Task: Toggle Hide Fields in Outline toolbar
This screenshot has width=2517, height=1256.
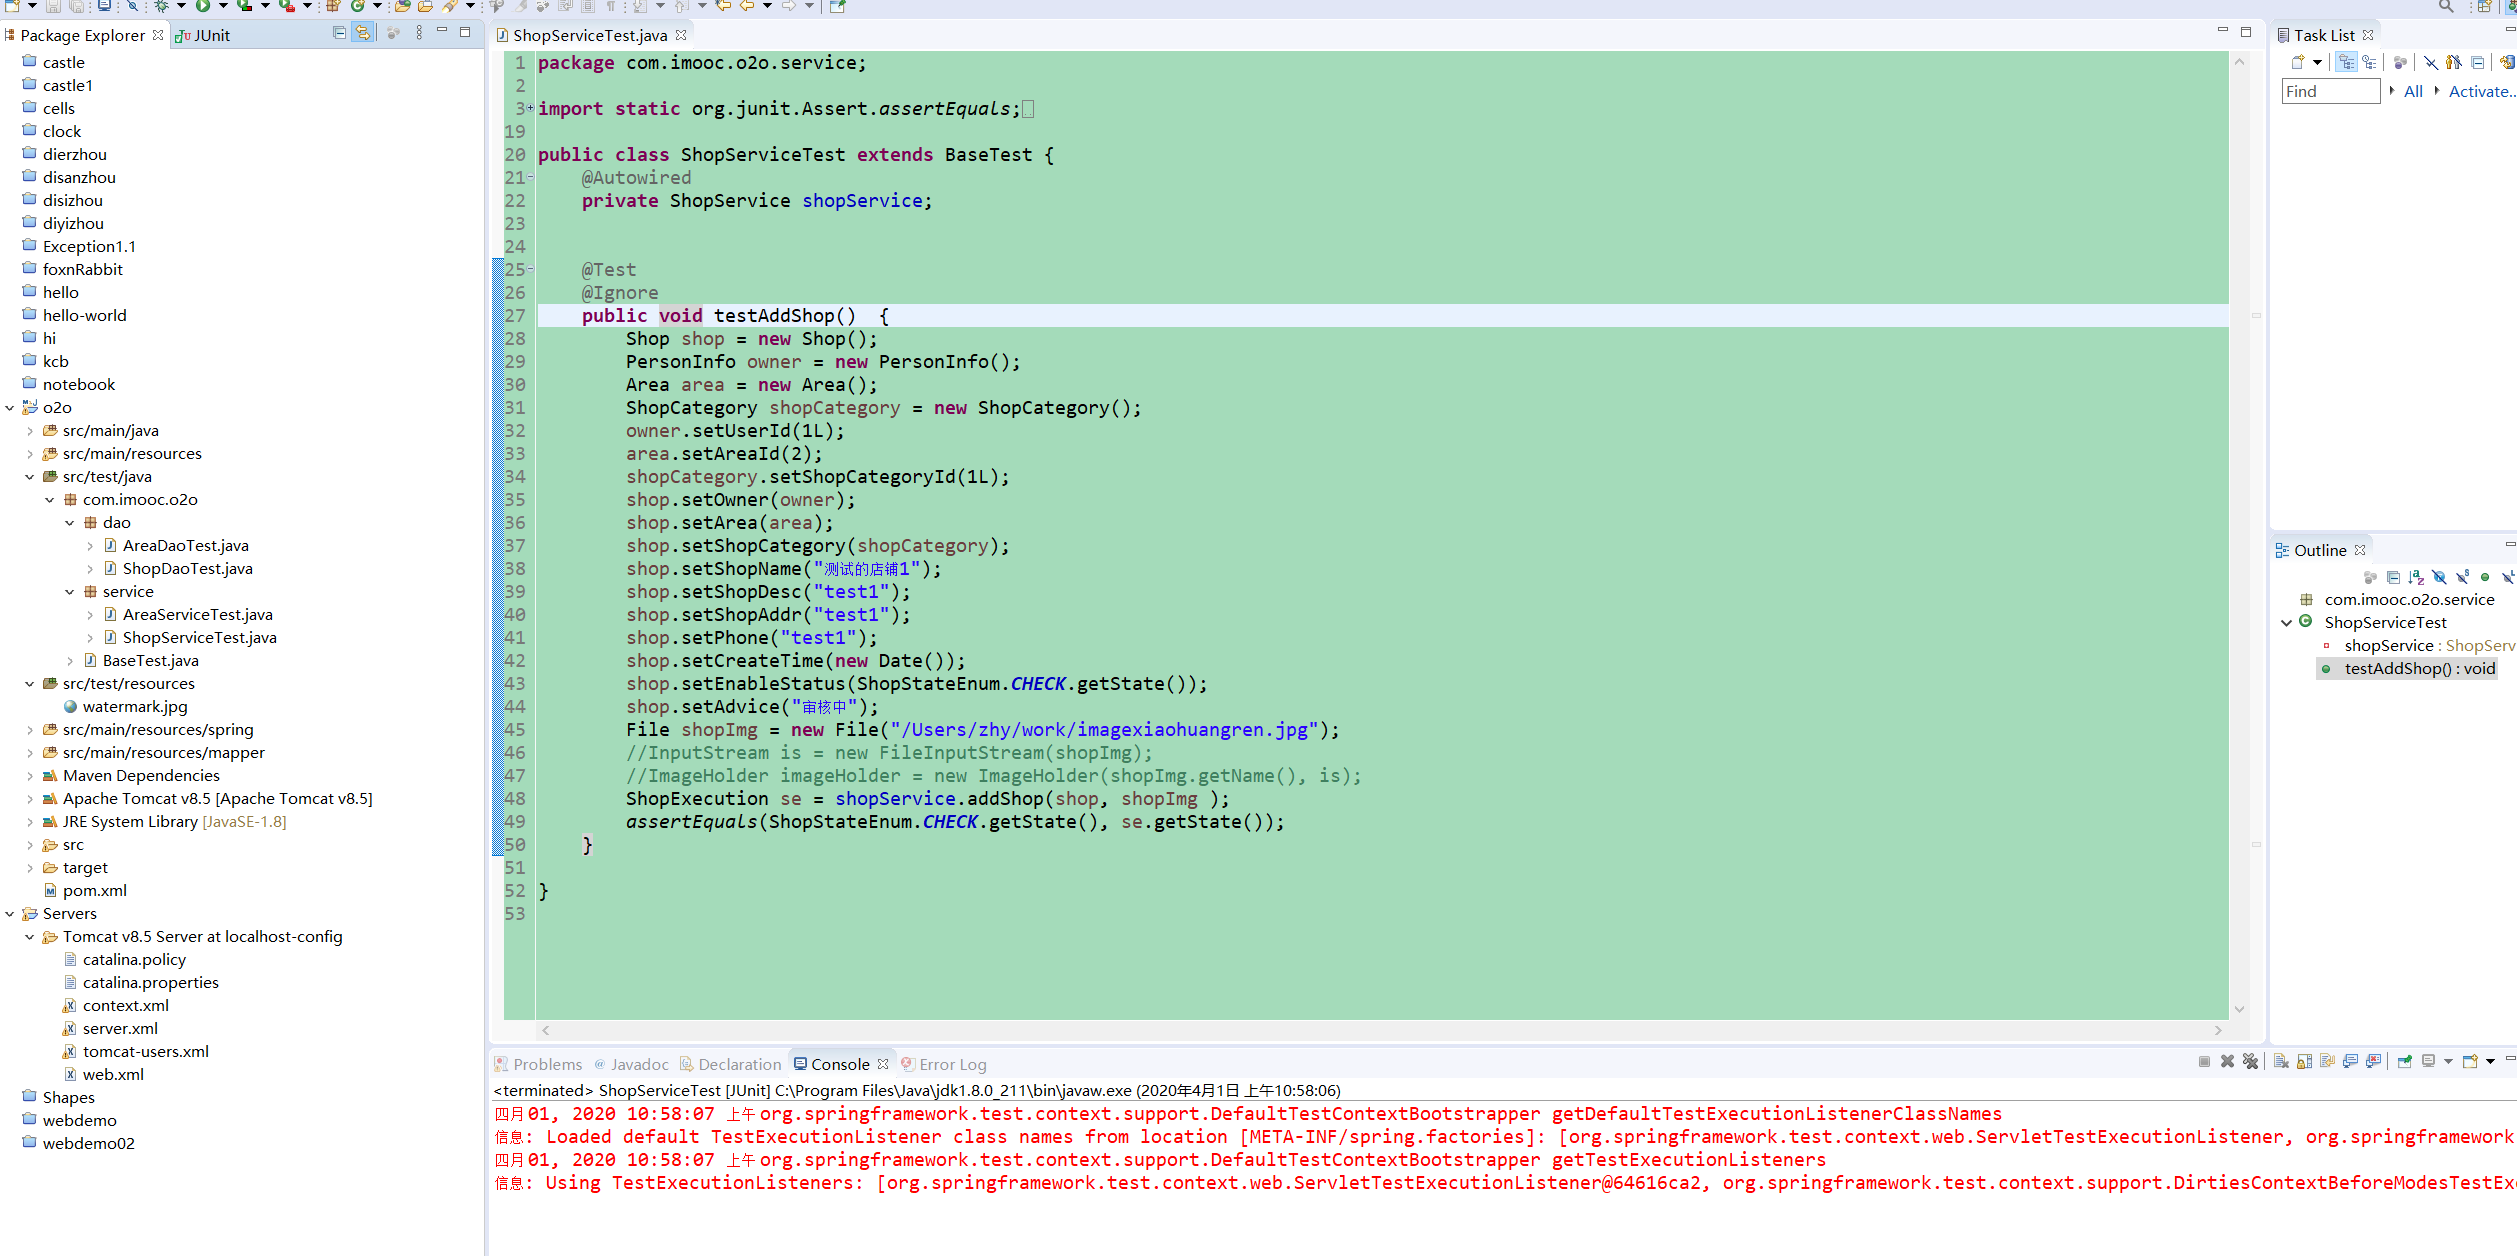Action: click(2439, 577)
